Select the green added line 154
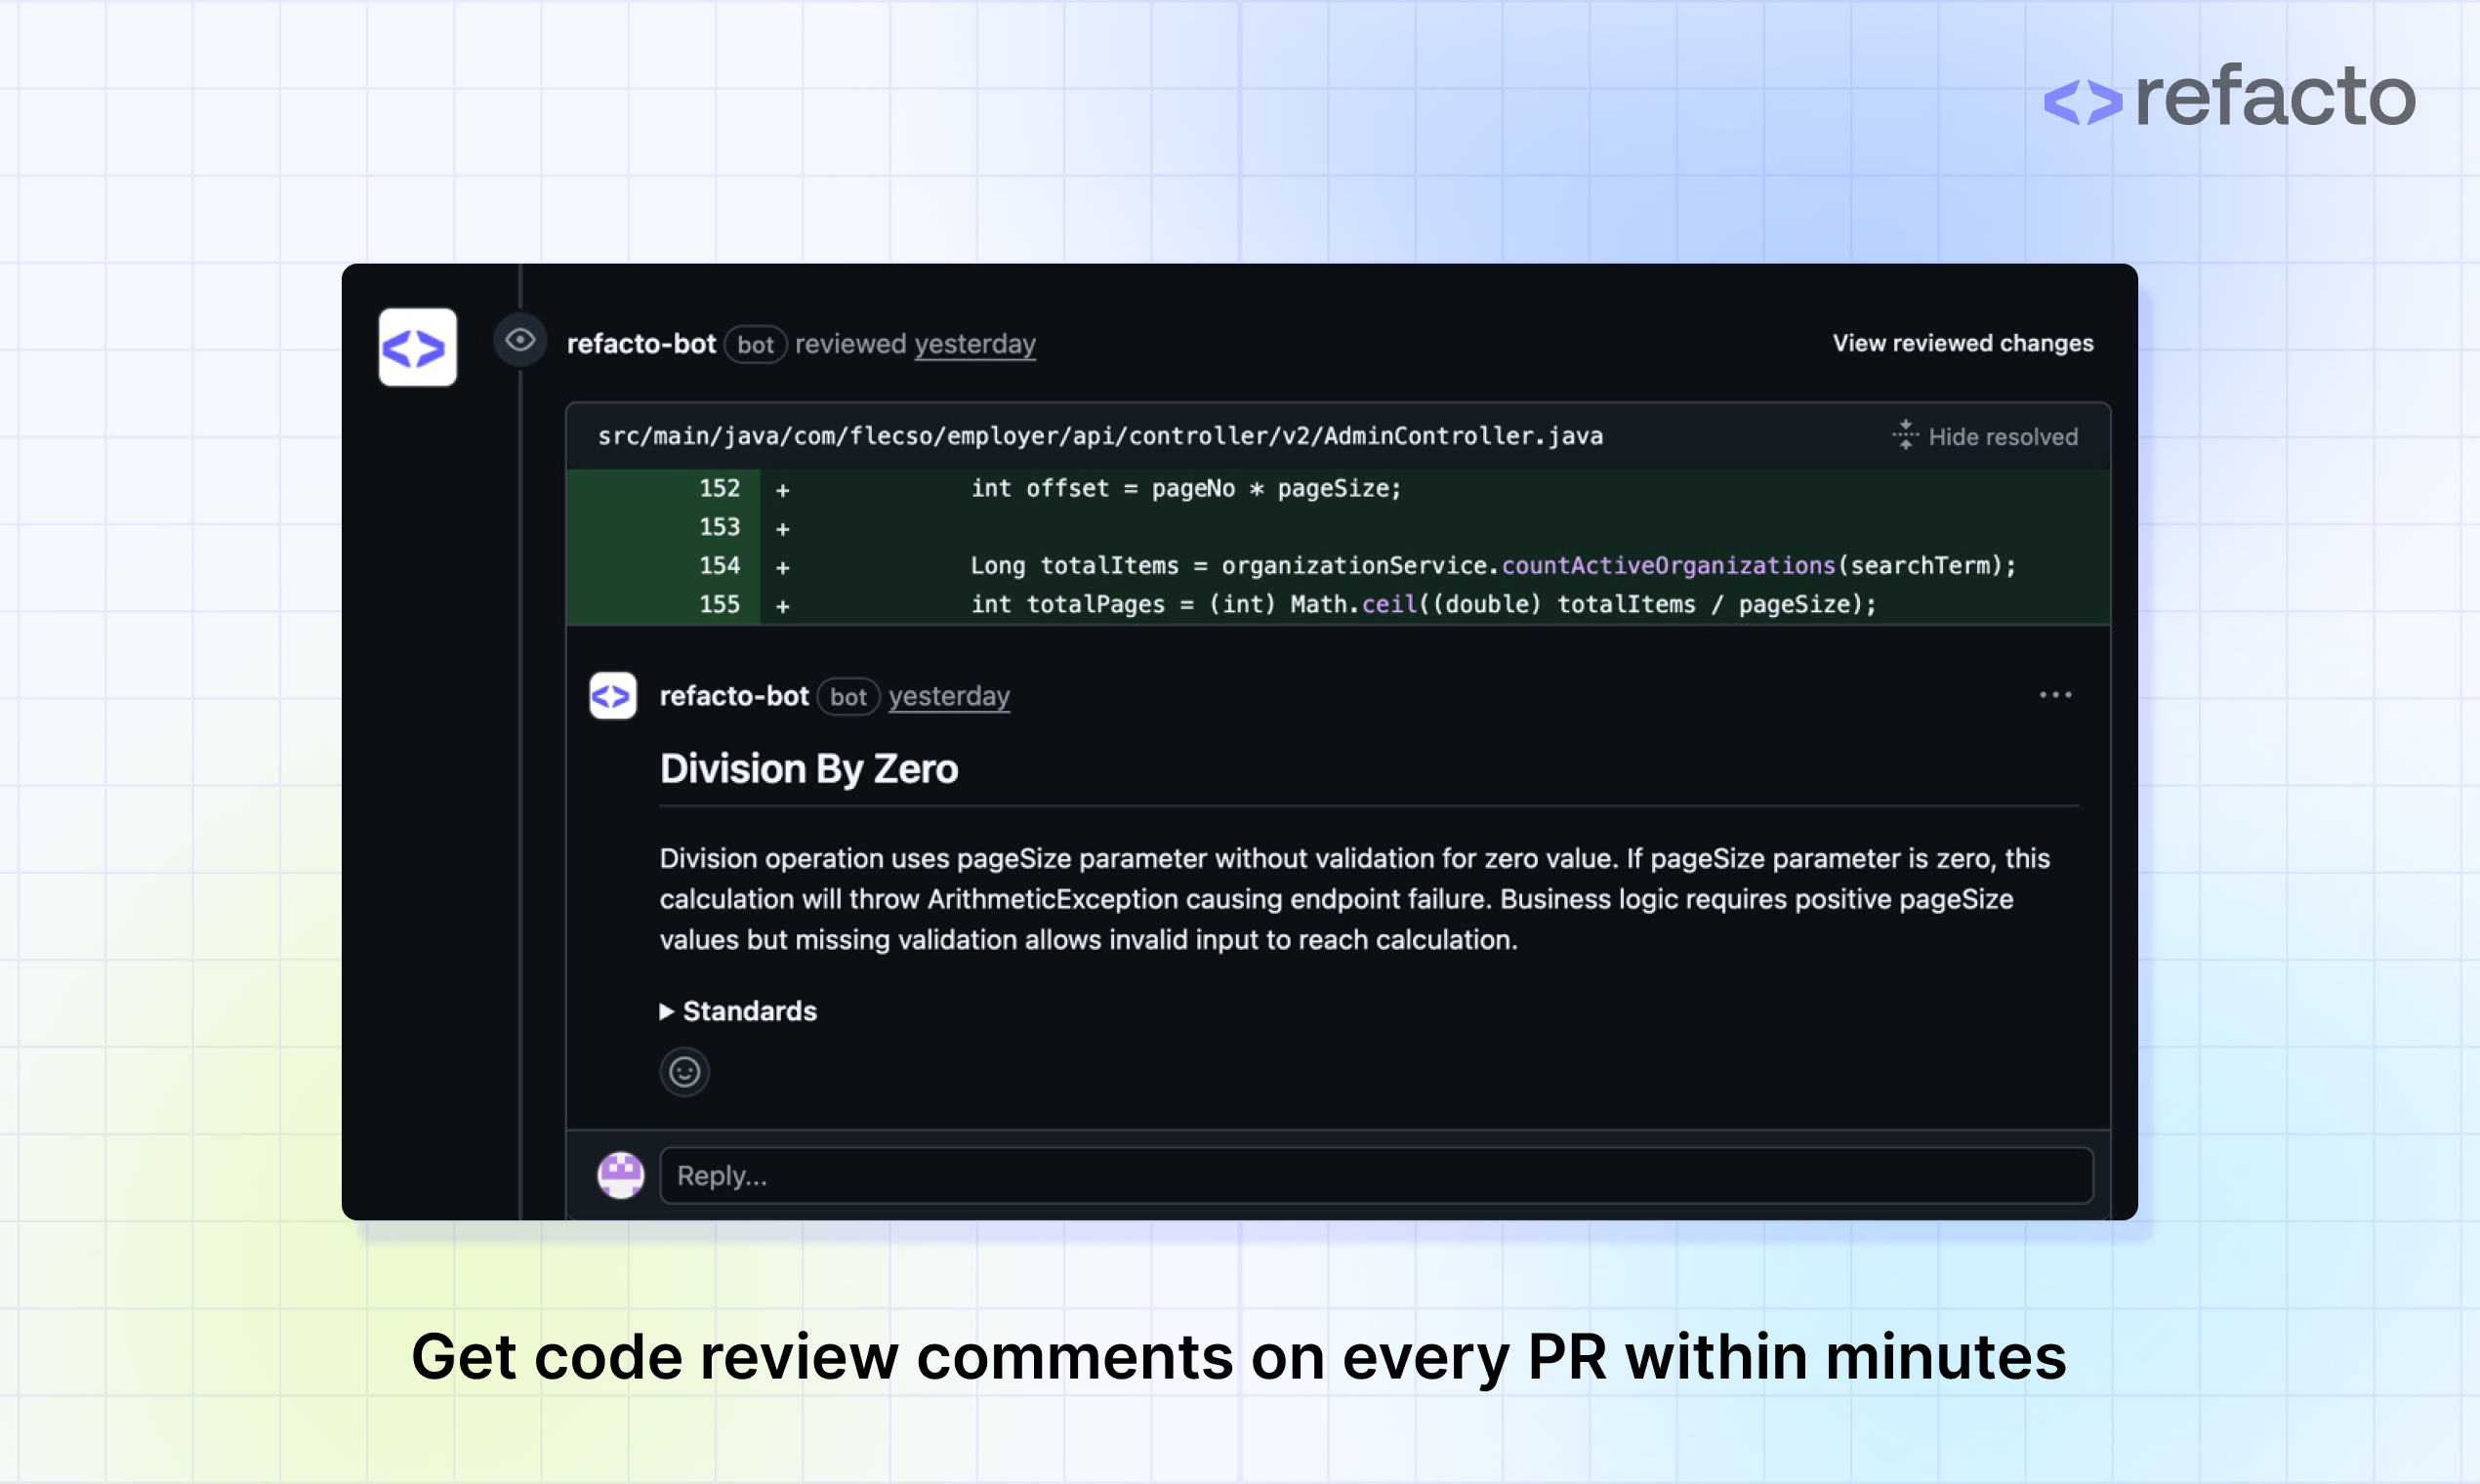 point(1300,565)
